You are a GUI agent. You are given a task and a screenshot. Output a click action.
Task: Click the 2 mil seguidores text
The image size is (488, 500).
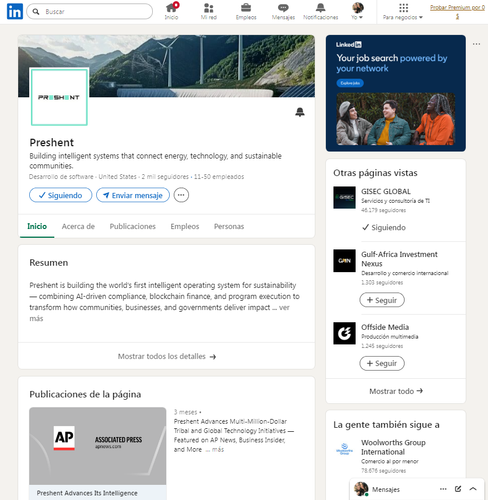(x=165, y=177)
